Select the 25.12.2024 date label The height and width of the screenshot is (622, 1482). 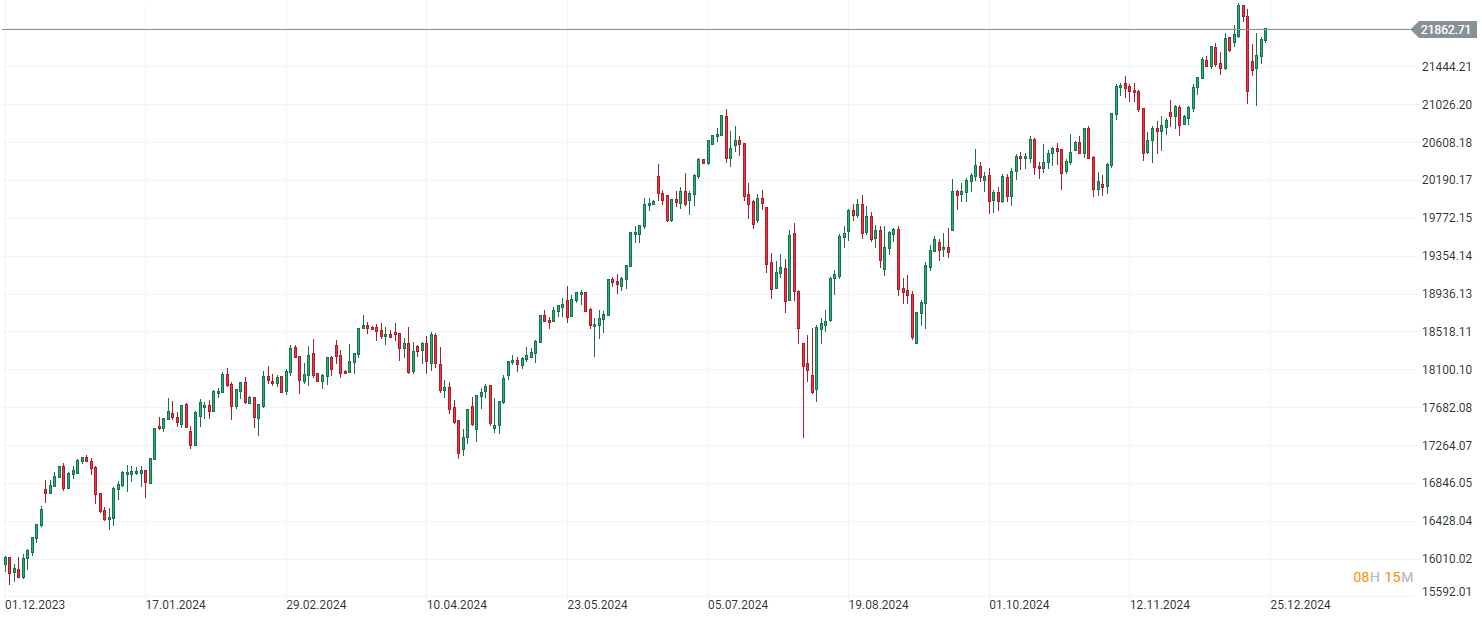click(1300, 605)
